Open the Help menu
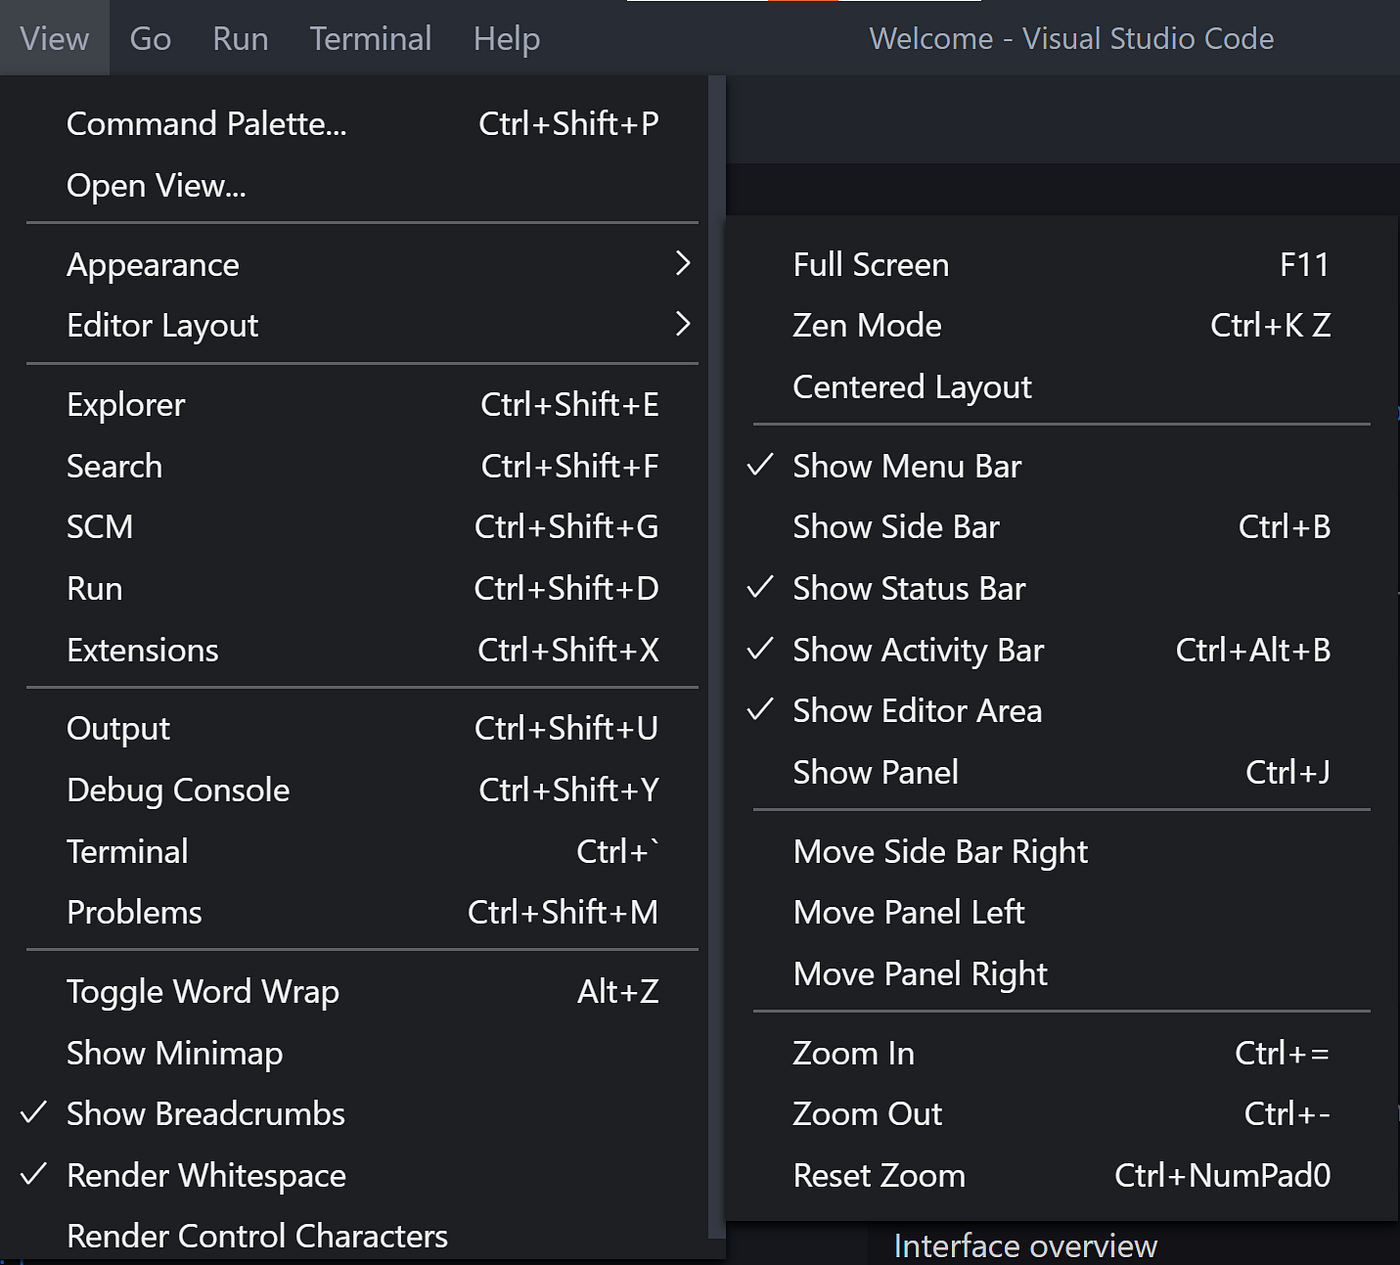 click(506, 38)
